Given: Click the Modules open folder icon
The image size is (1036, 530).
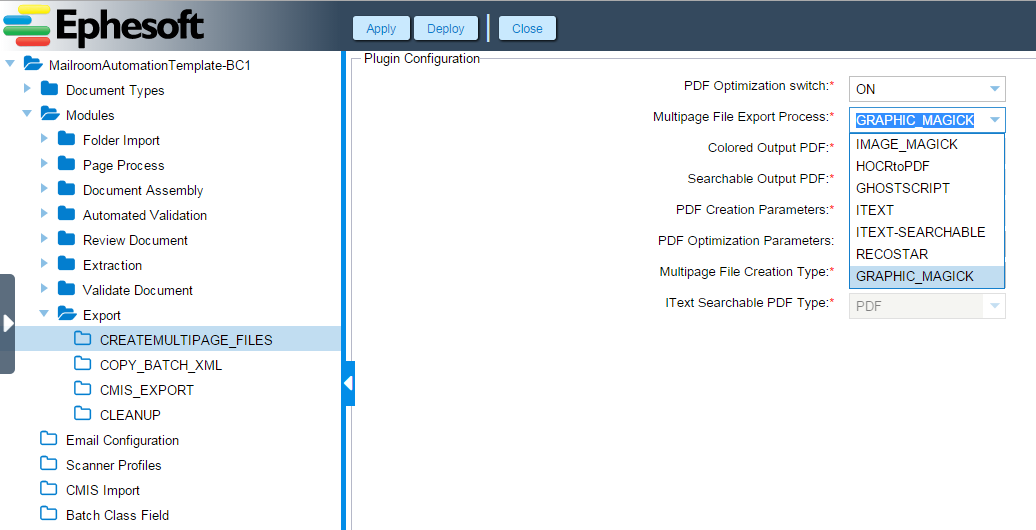Looking at the screenshot, I should pos(50,114).
